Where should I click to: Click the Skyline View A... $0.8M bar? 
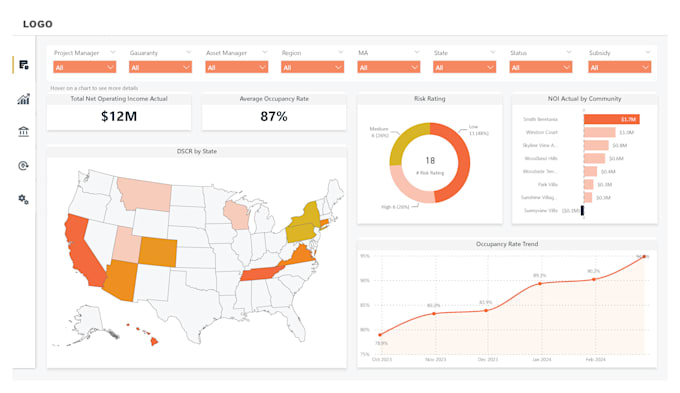coord(596,145)
